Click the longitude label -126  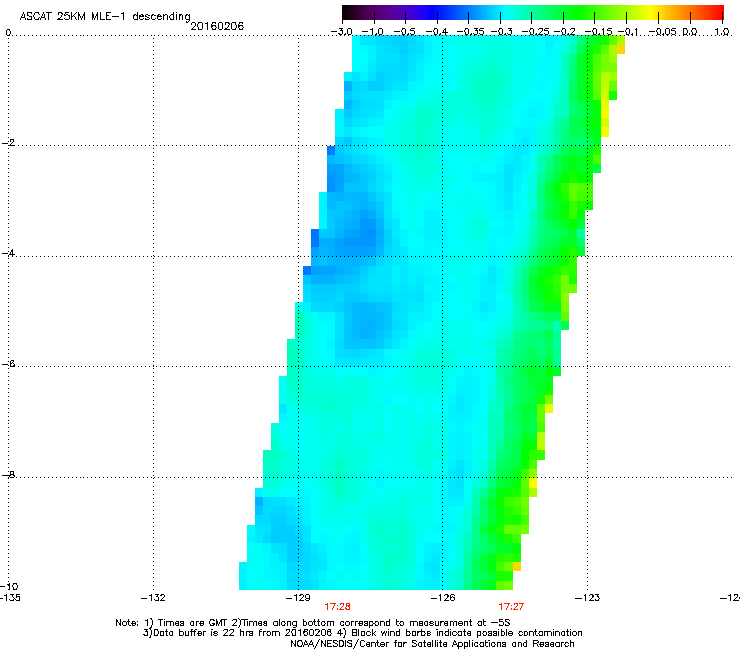443,598
